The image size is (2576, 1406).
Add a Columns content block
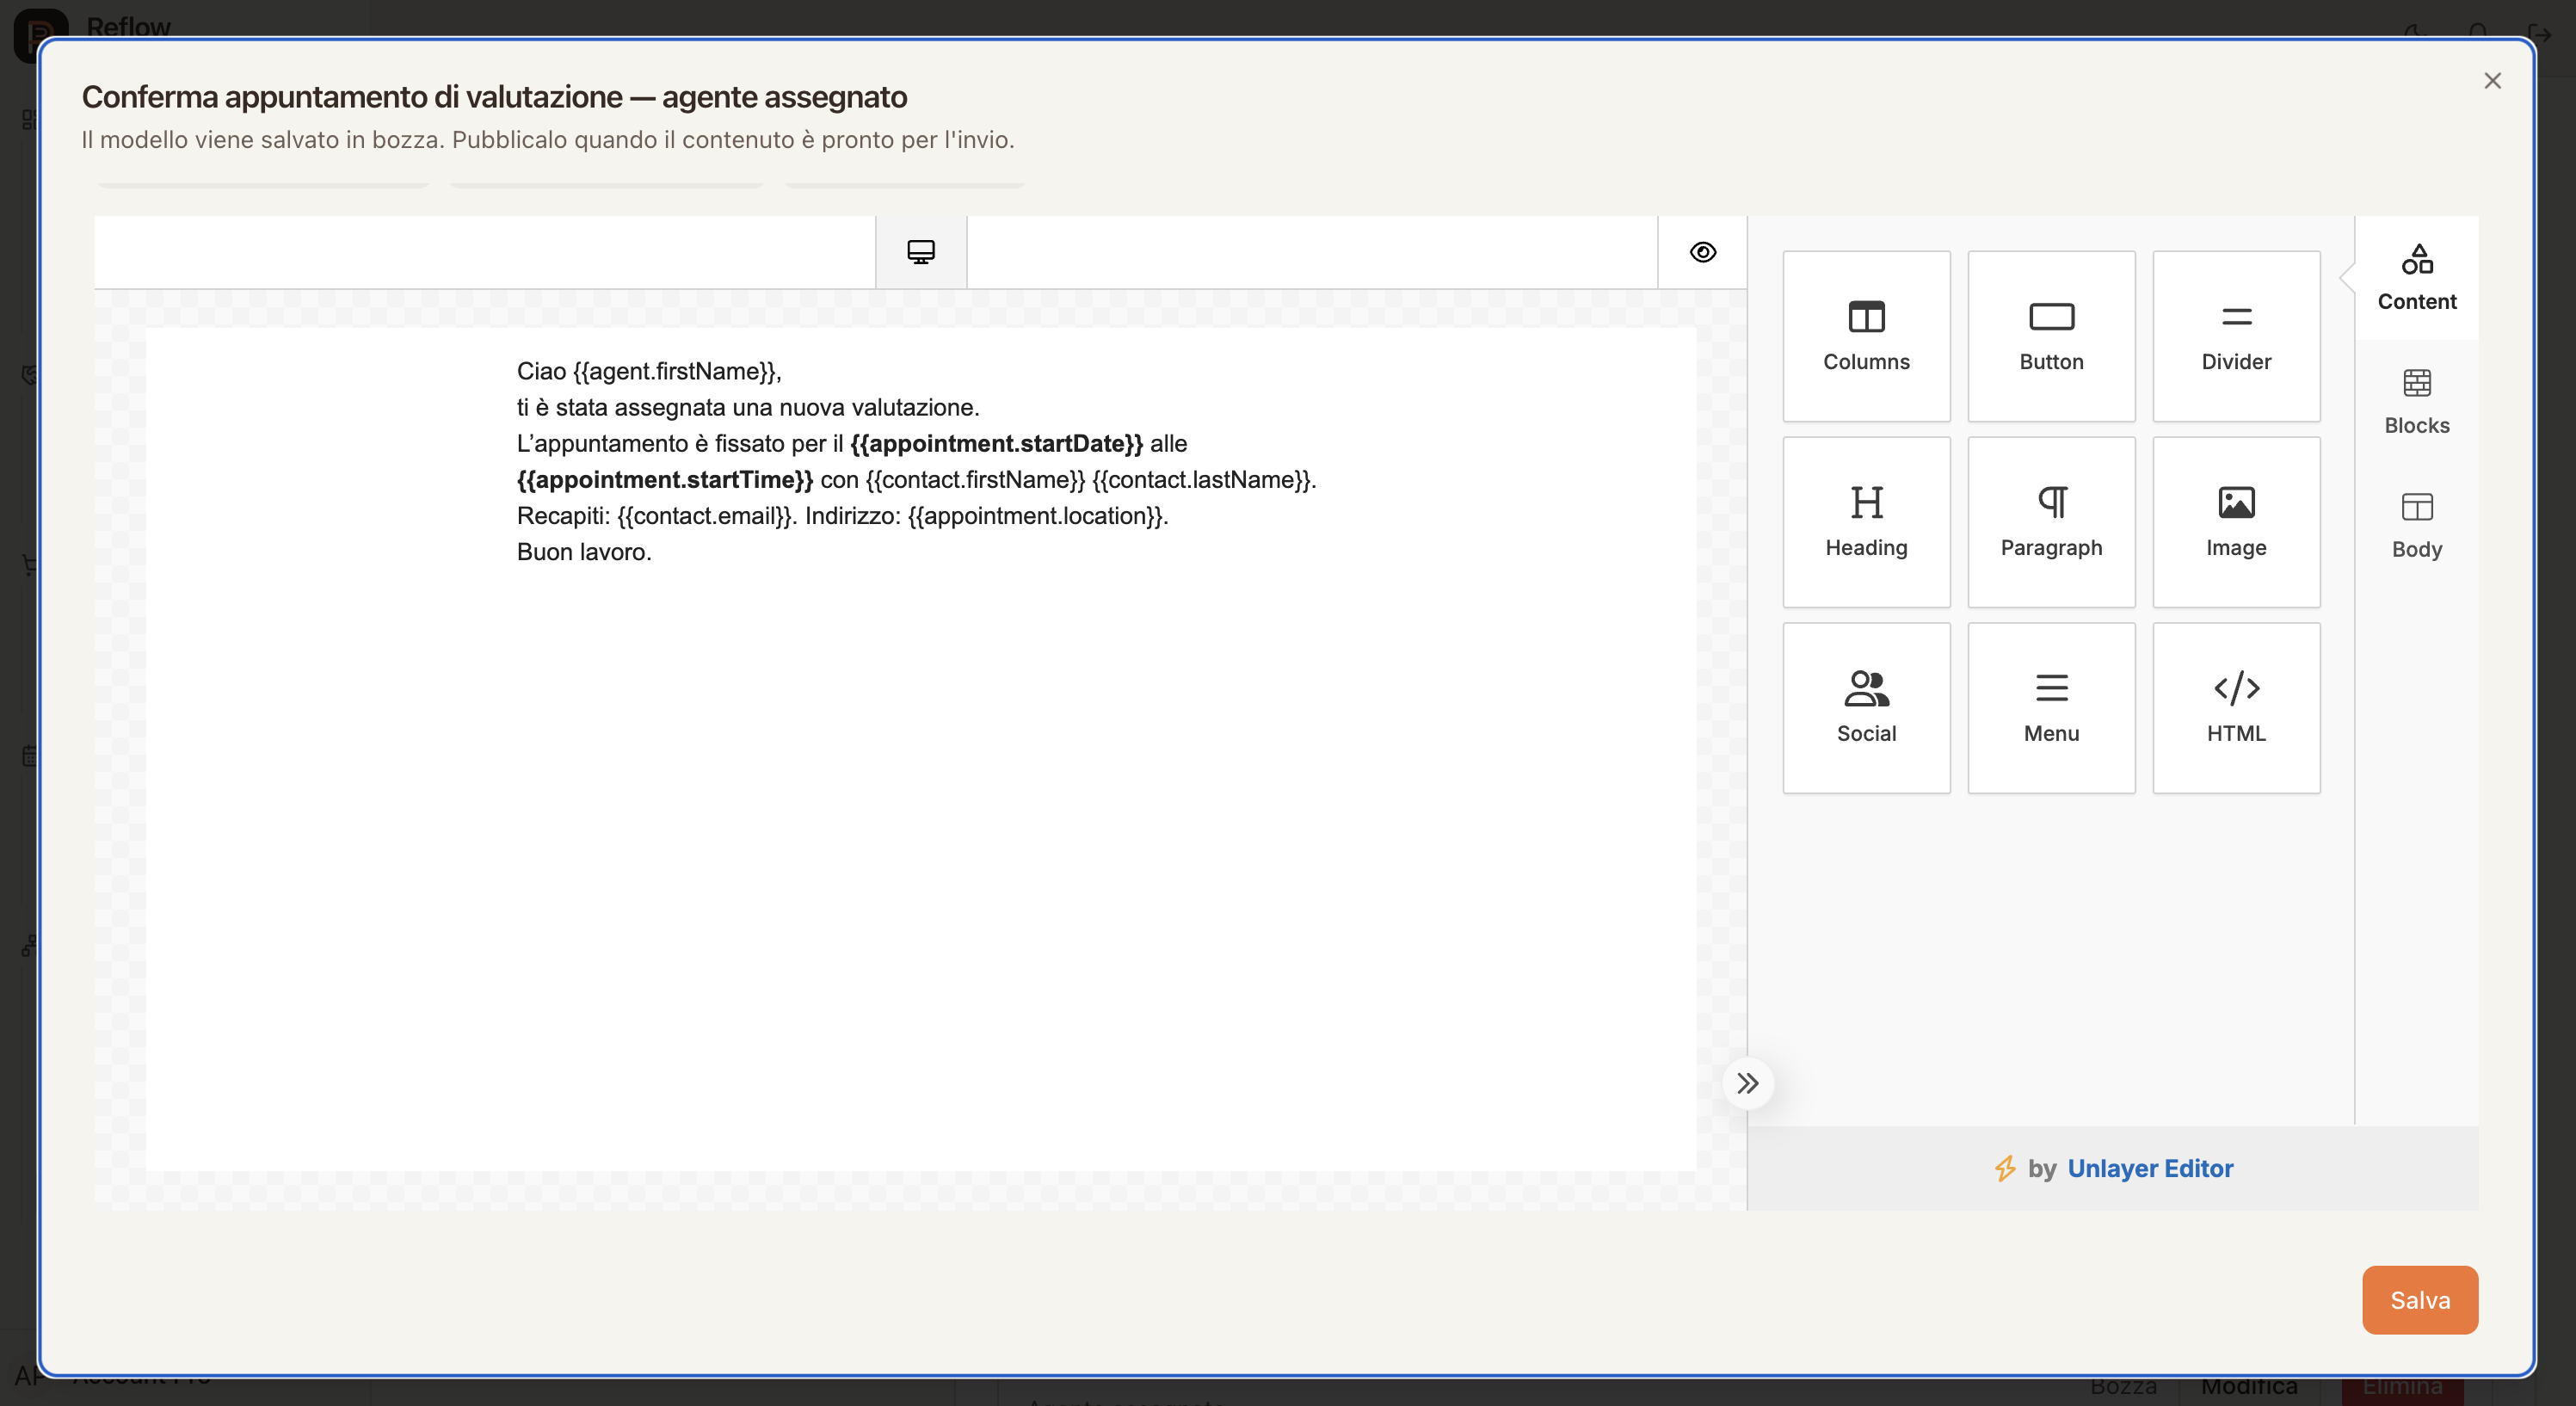(x=1866, y=336)
